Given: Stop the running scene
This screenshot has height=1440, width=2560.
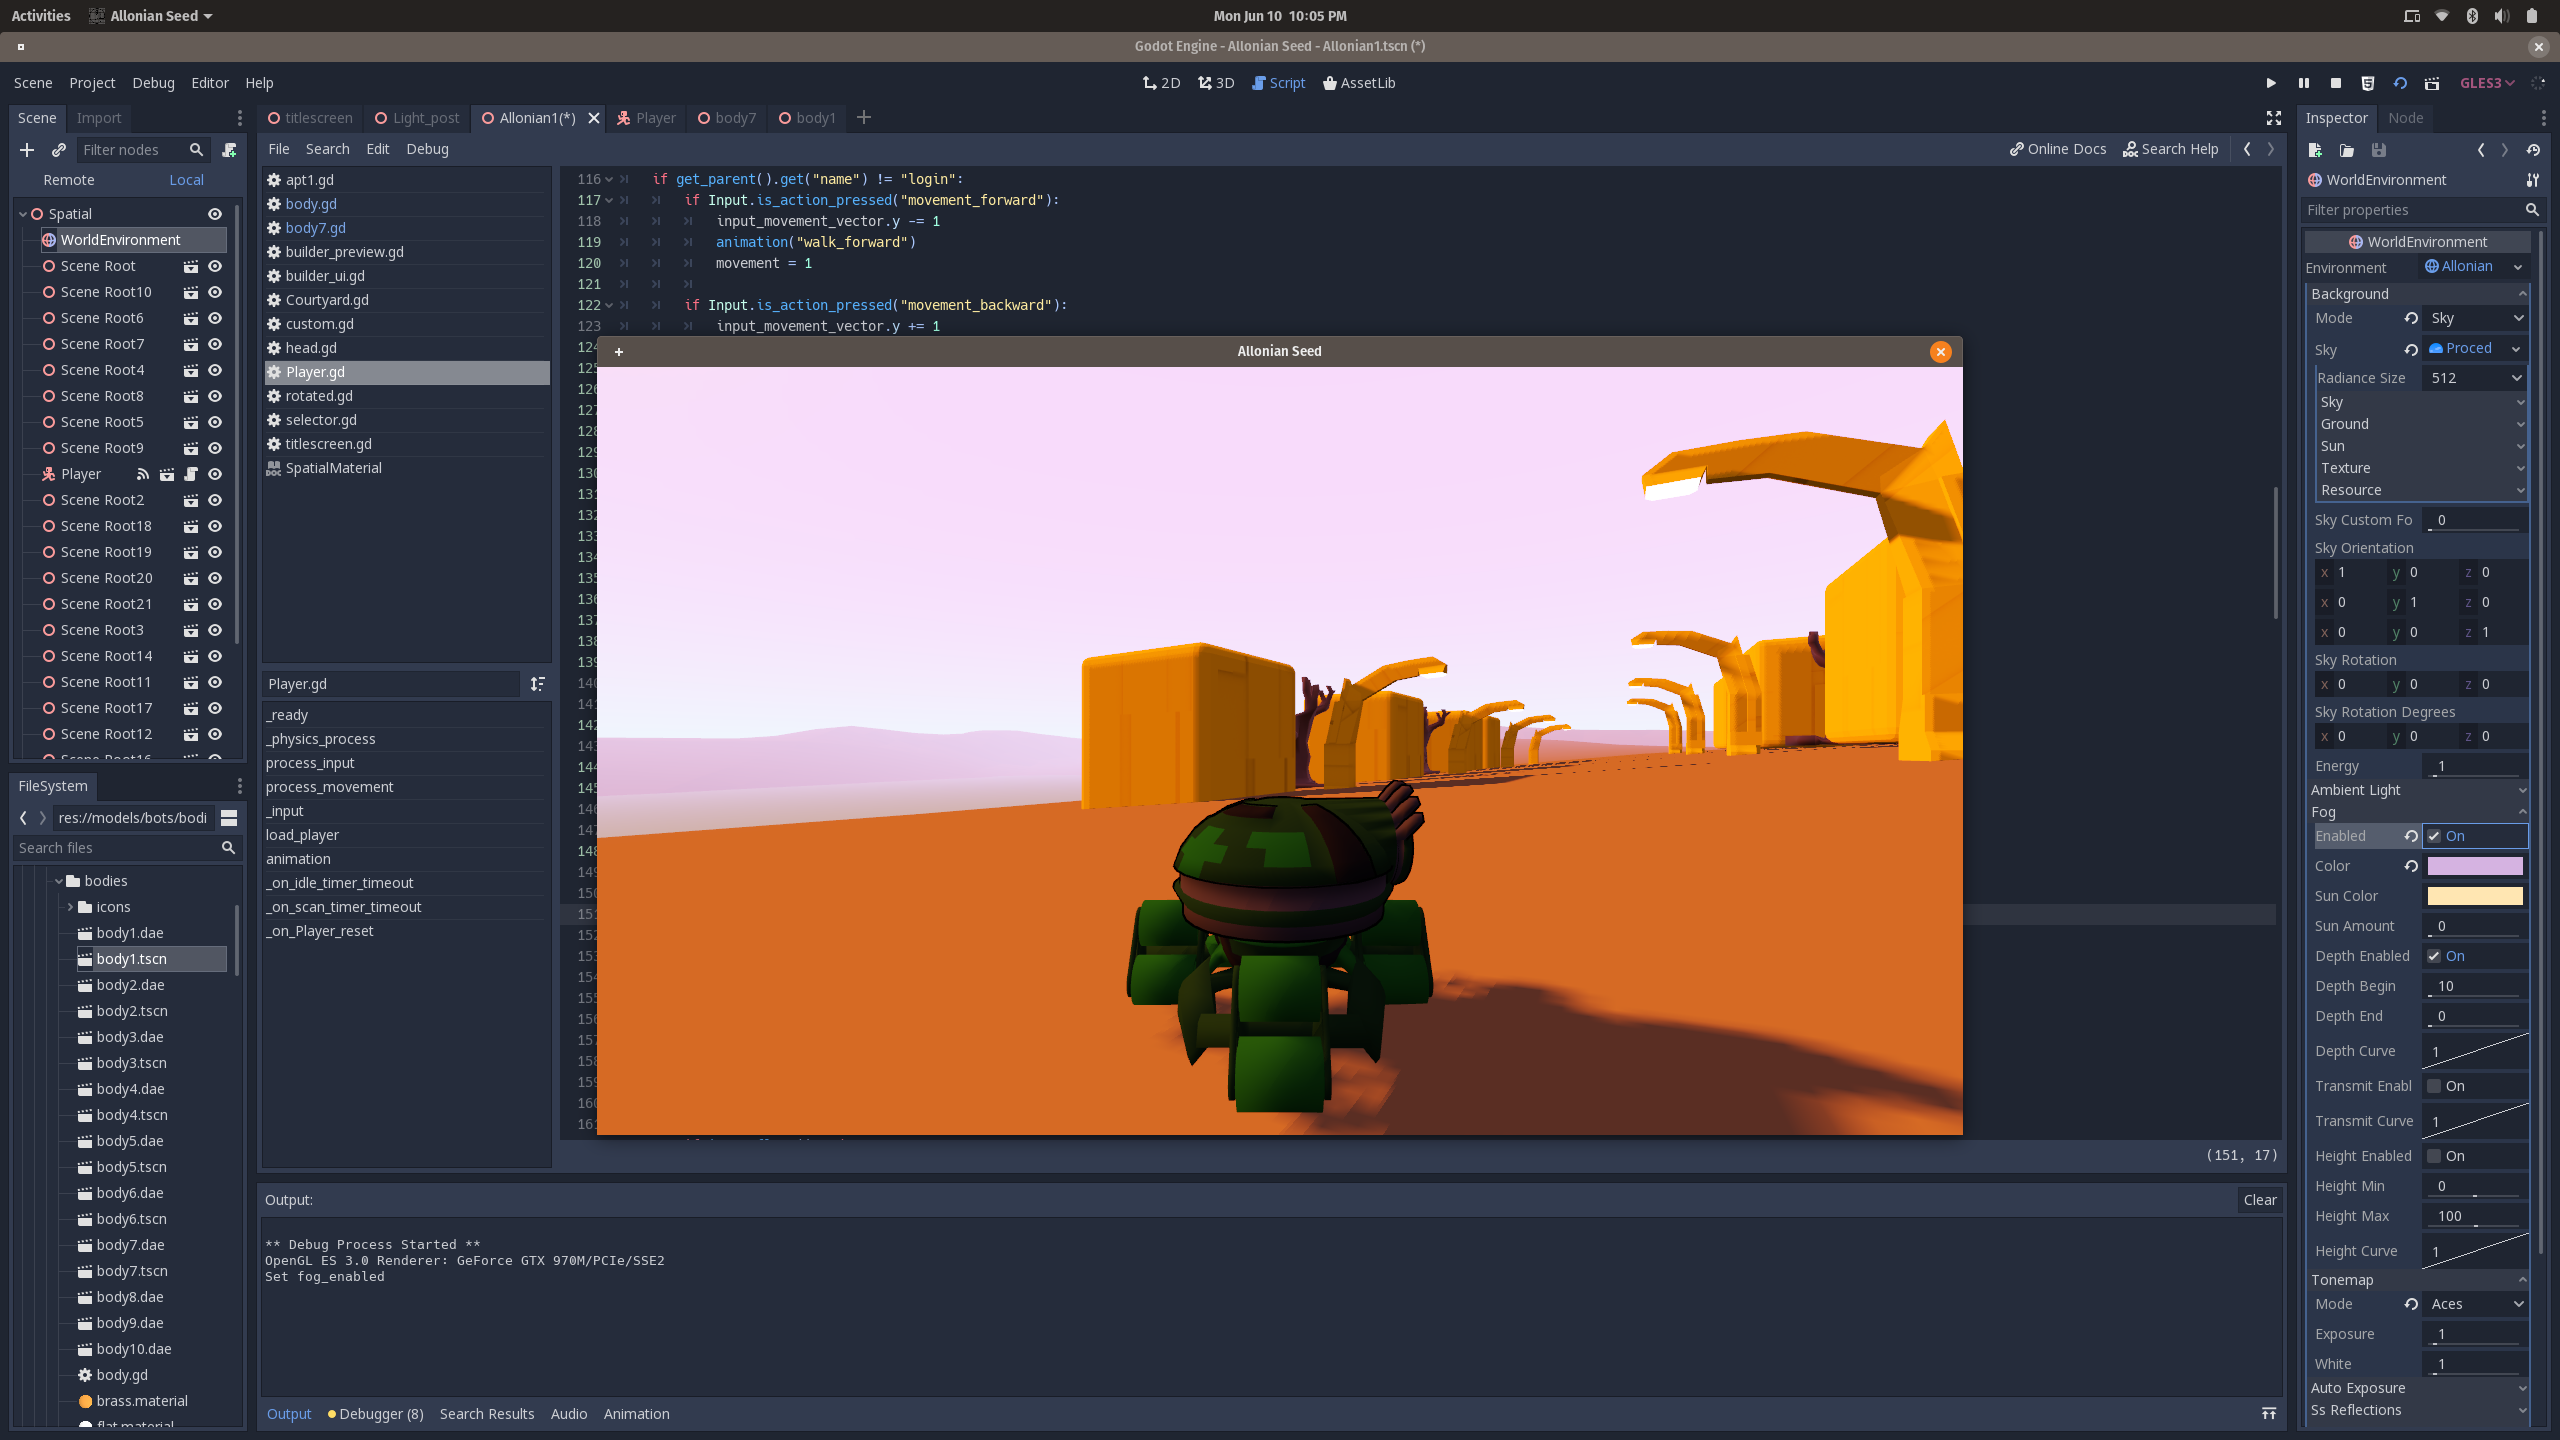Looking at the screenshot, I should 2336,83.
